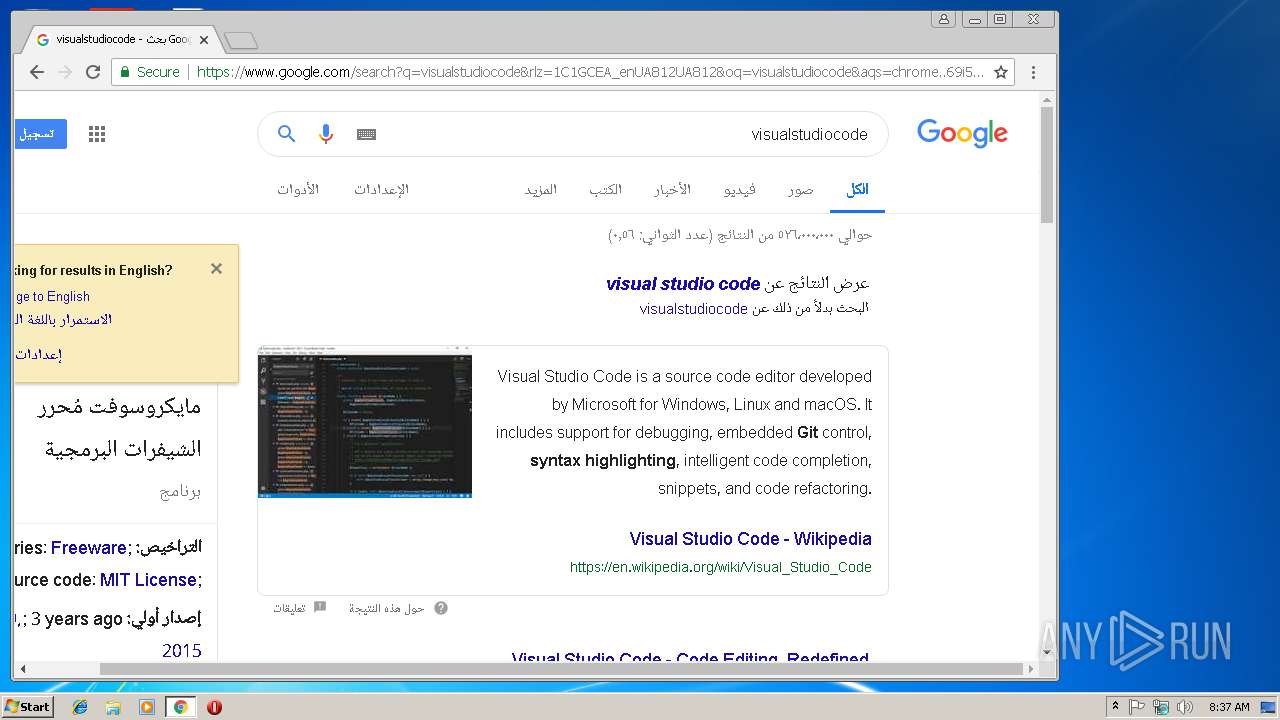Select the الكل results tab
The image size is (1280, 720).
click(x=857, y=190)
